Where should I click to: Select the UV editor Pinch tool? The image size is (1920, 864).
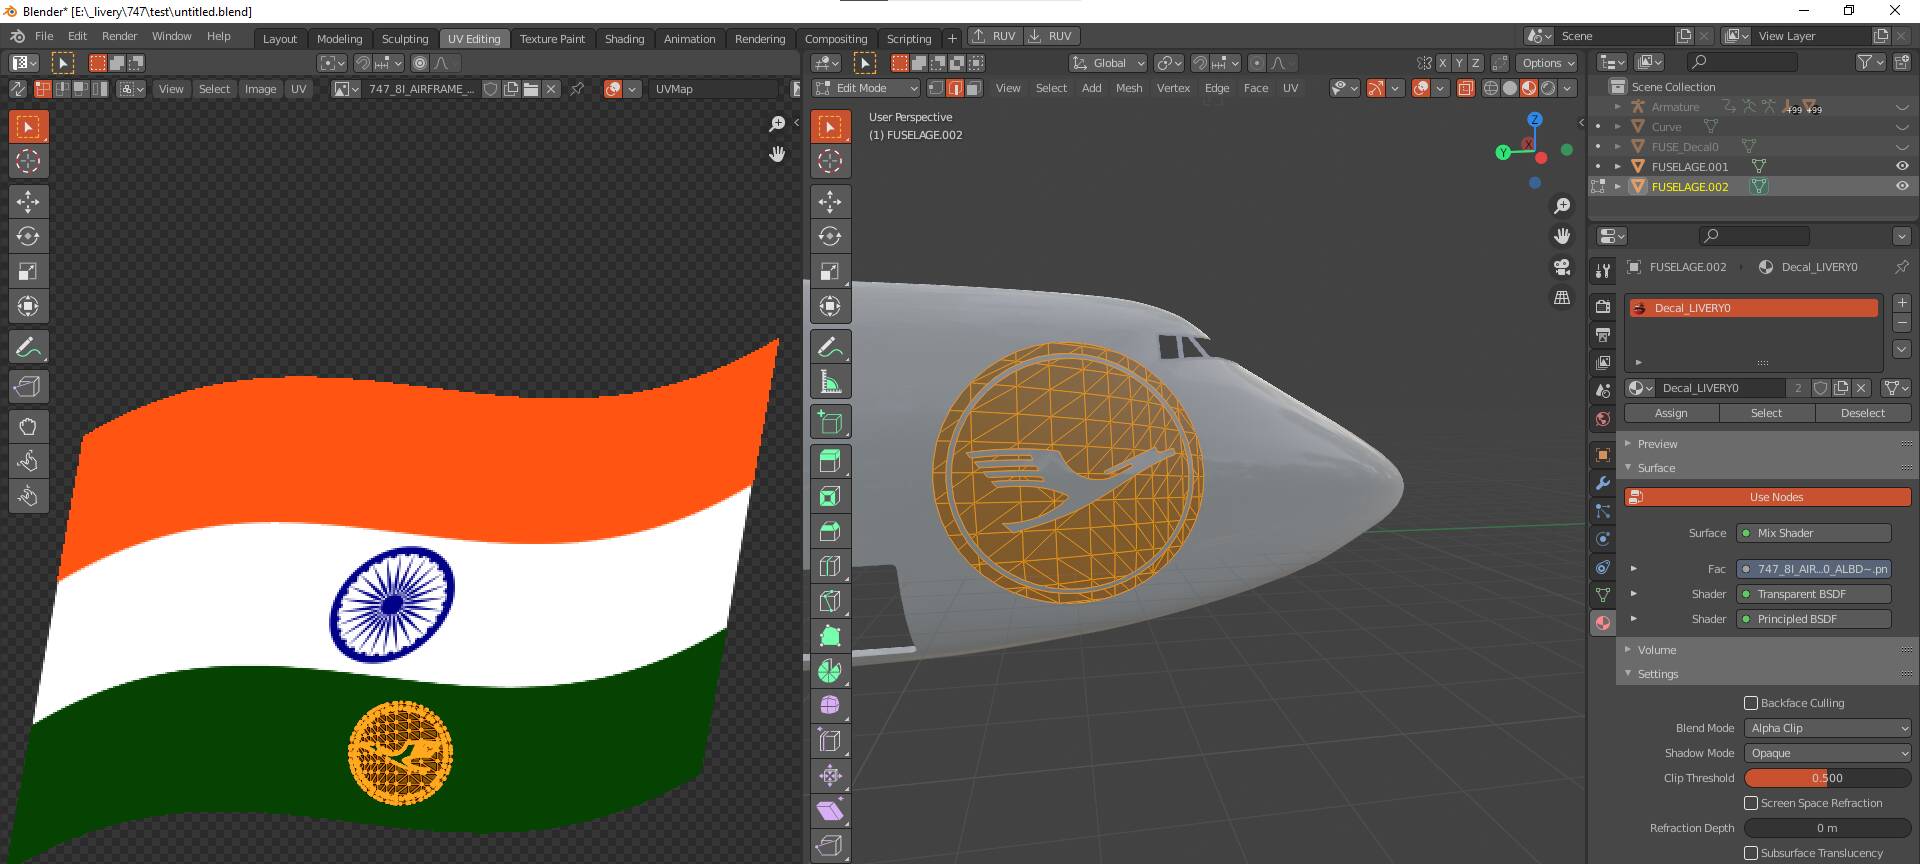pos(28,496)
